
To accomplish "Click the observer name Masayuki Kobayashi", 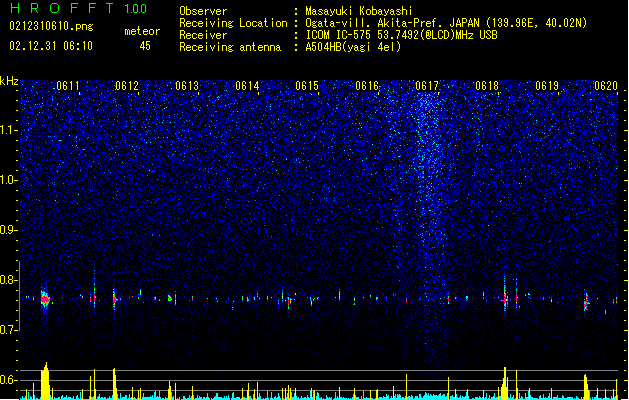I will tap(359, 11).
